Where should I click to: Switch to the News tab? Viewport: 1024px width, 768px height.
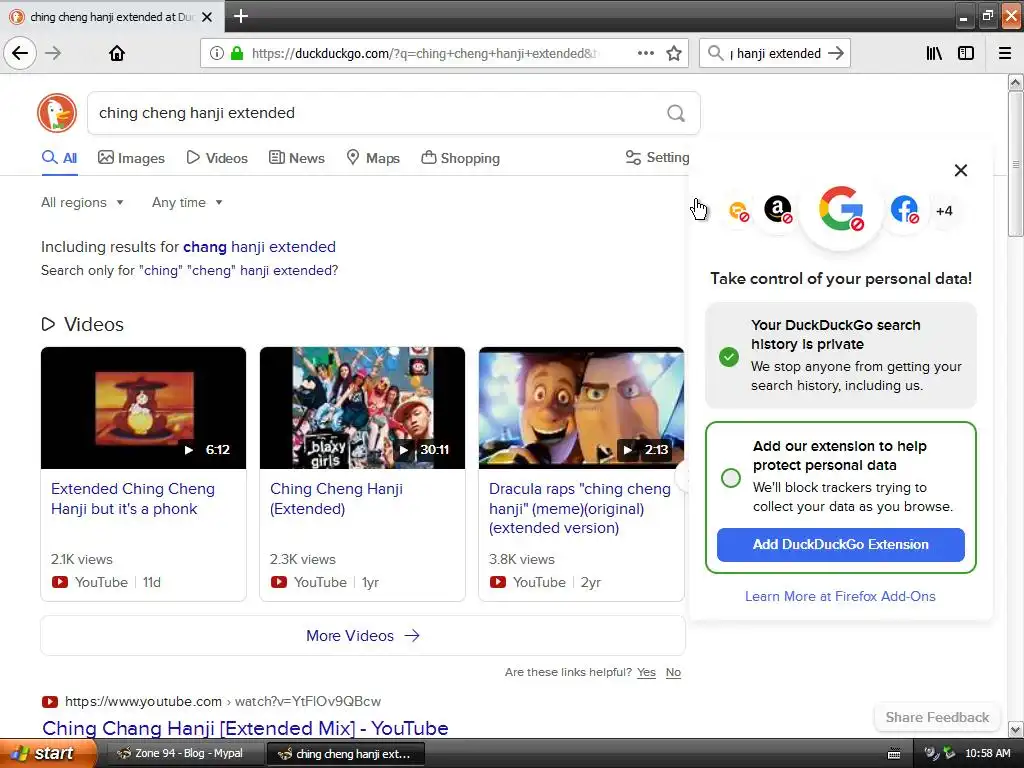296,158
